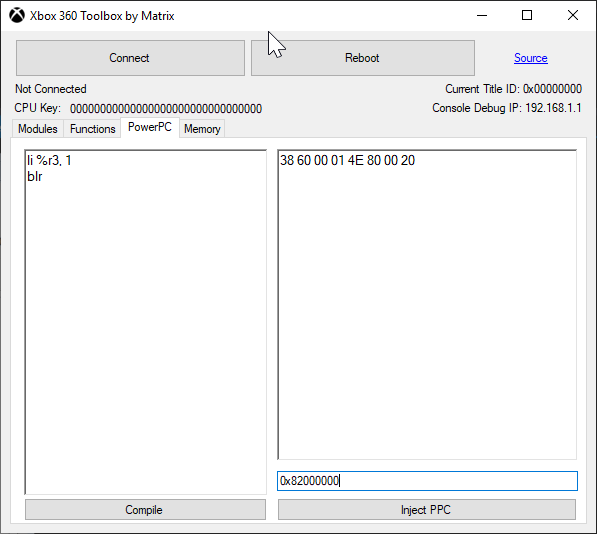
Task: Click the 'li %r3, 1' assembly line
Action: click(x=49, y=161)
